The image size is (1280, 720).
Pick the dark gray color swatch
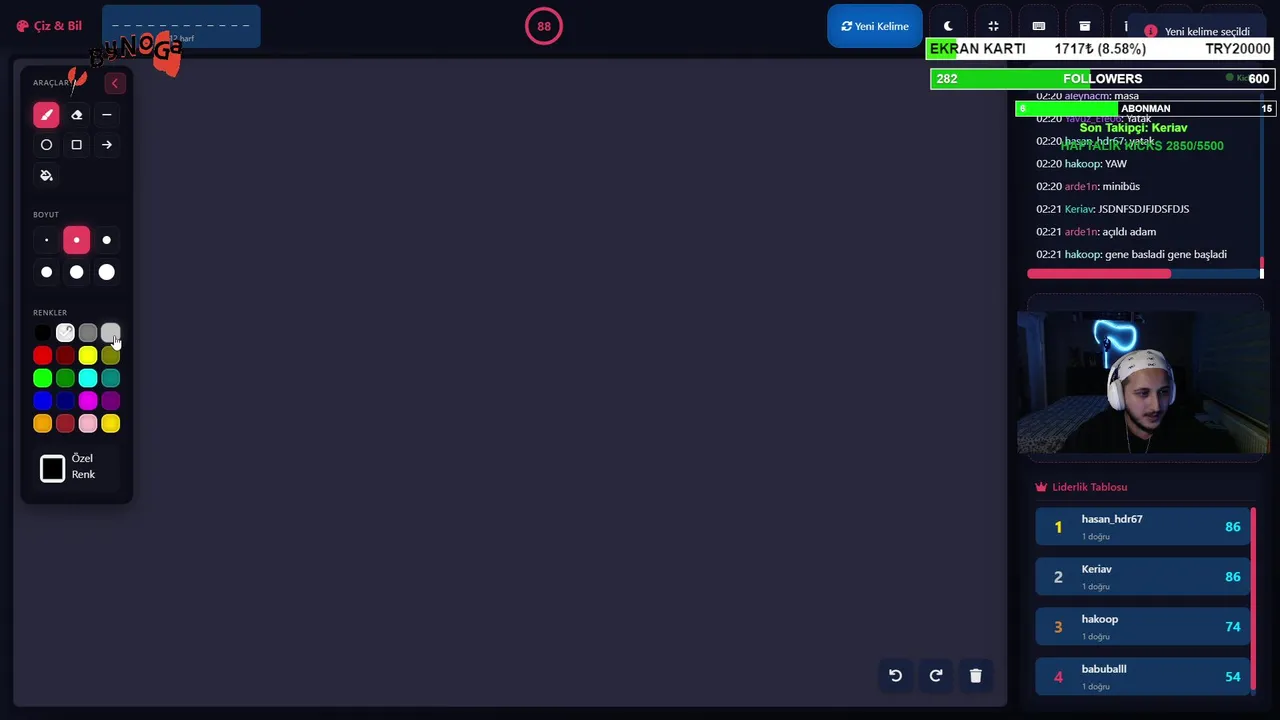(x=88, y=333)
